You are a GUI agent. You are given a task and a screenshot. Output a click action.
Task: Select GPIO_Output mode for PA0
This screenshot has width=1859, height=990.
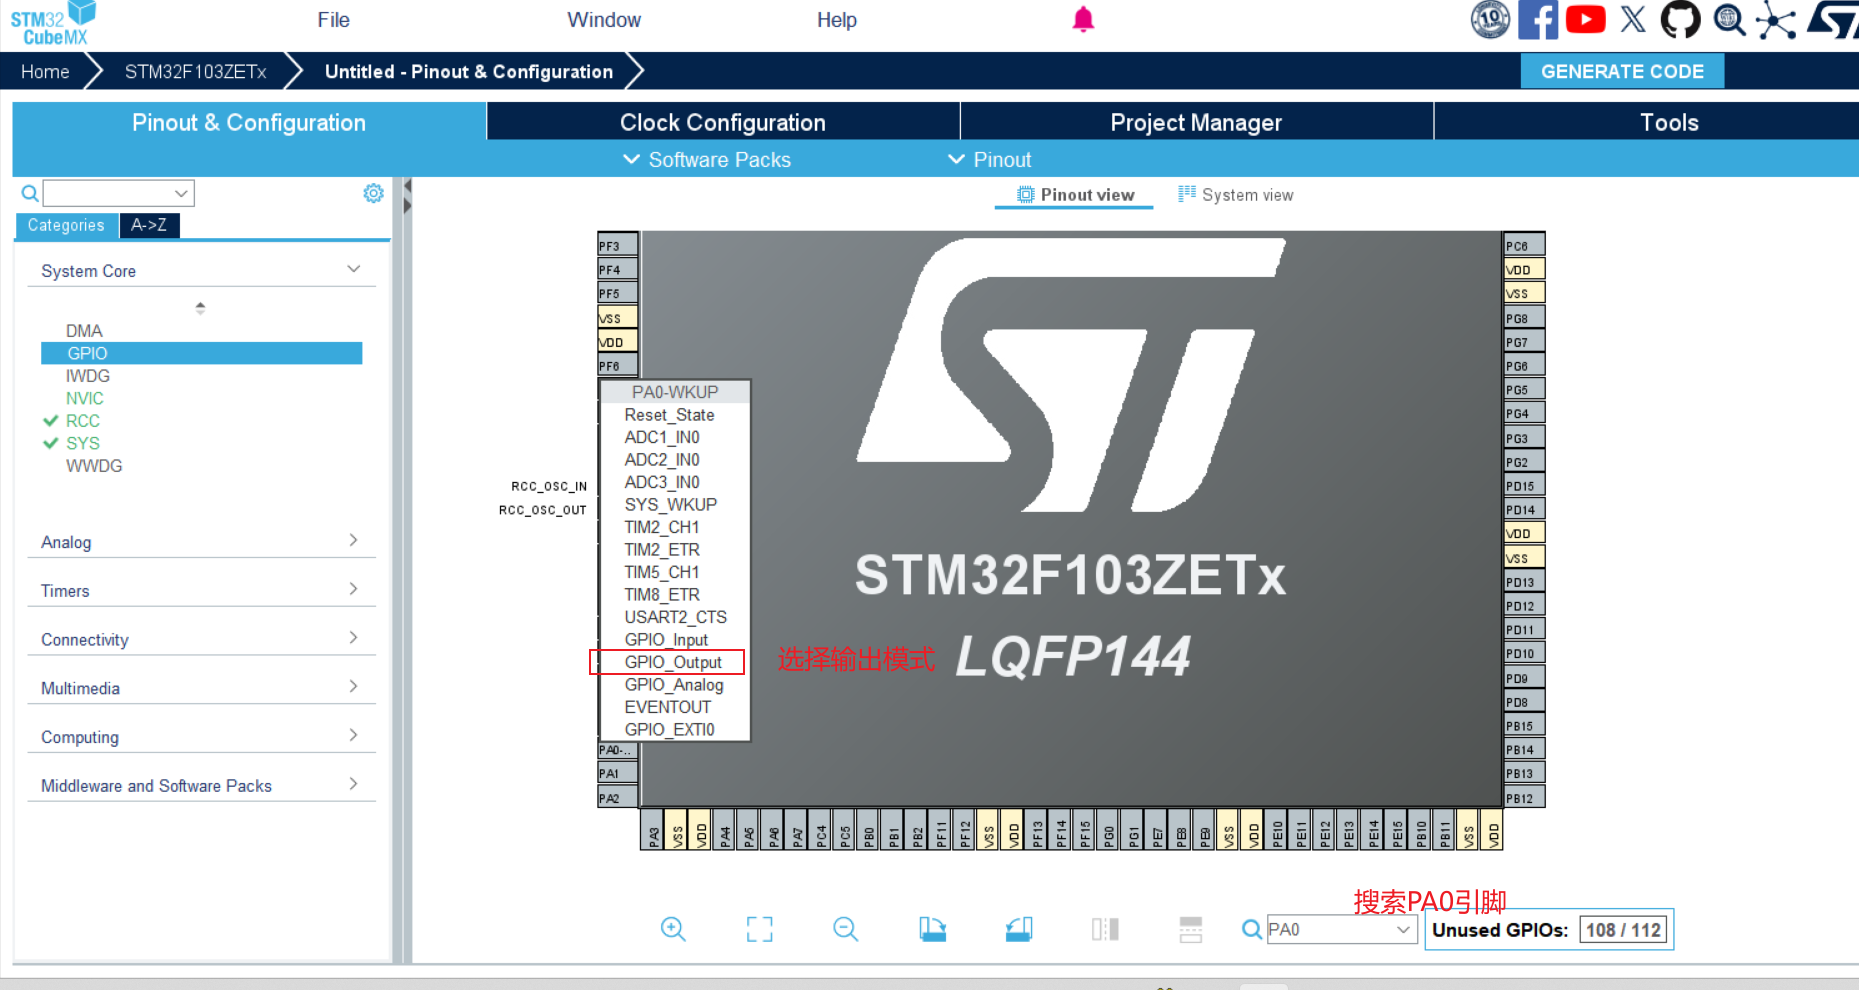coord(672,662)
